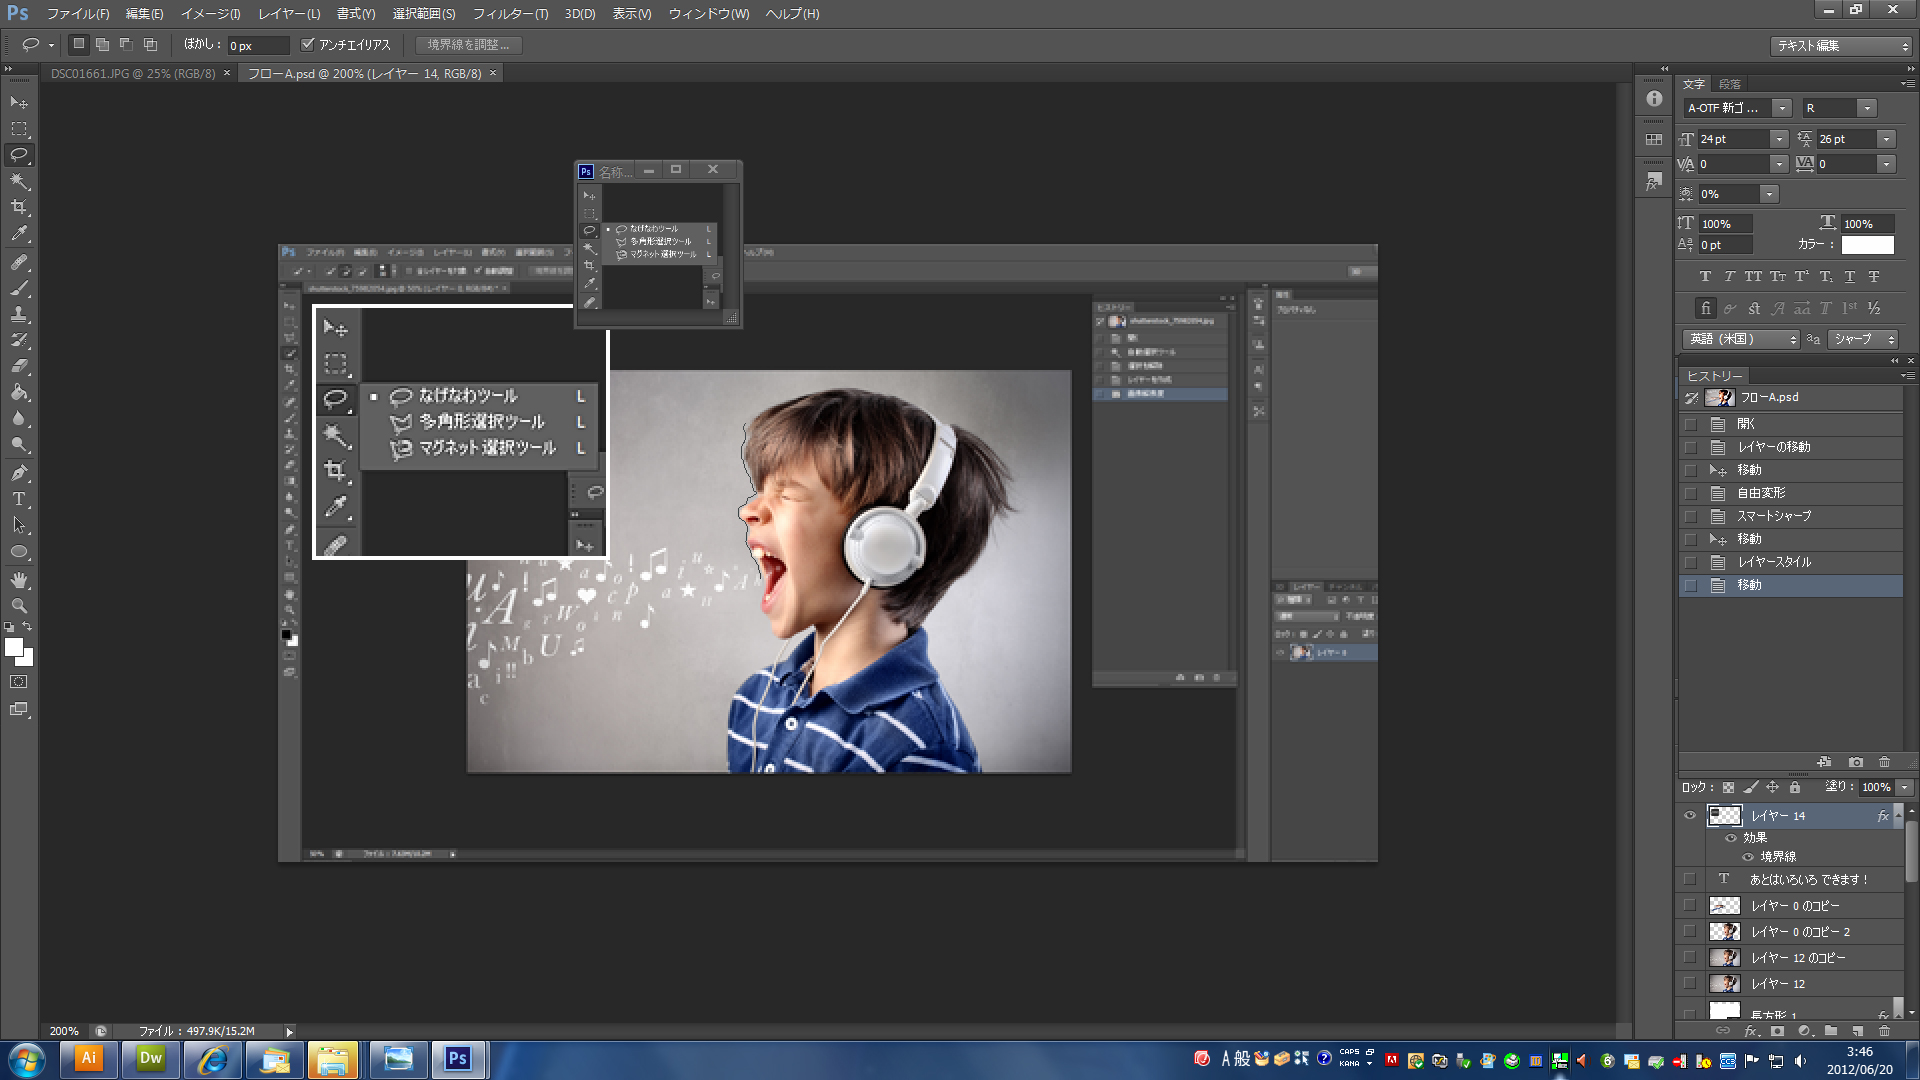The height and width of the screenshot is (1080, 1920).
Task: Select the Brush tool
Action: [x=19, y=288]
